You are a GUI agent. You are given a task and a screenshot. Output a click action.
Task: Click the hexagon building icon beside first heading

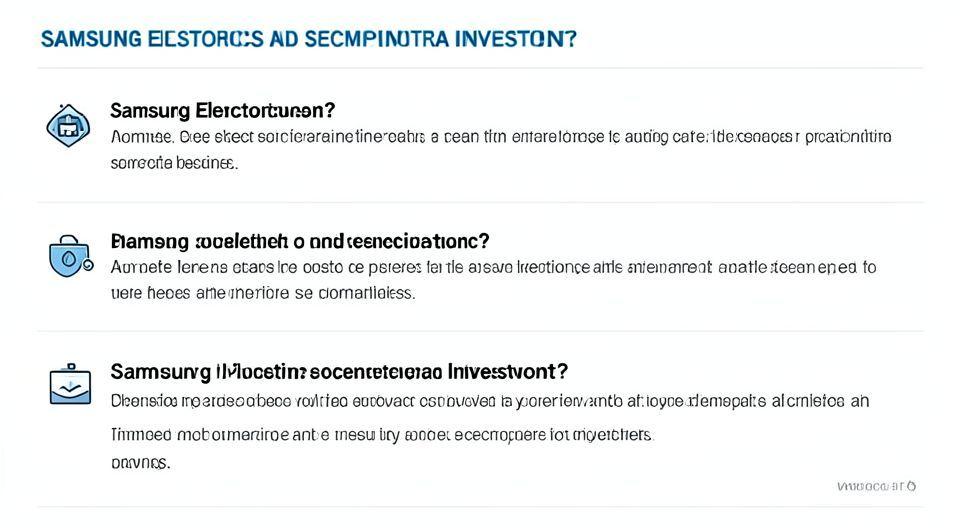click(68, 126)
